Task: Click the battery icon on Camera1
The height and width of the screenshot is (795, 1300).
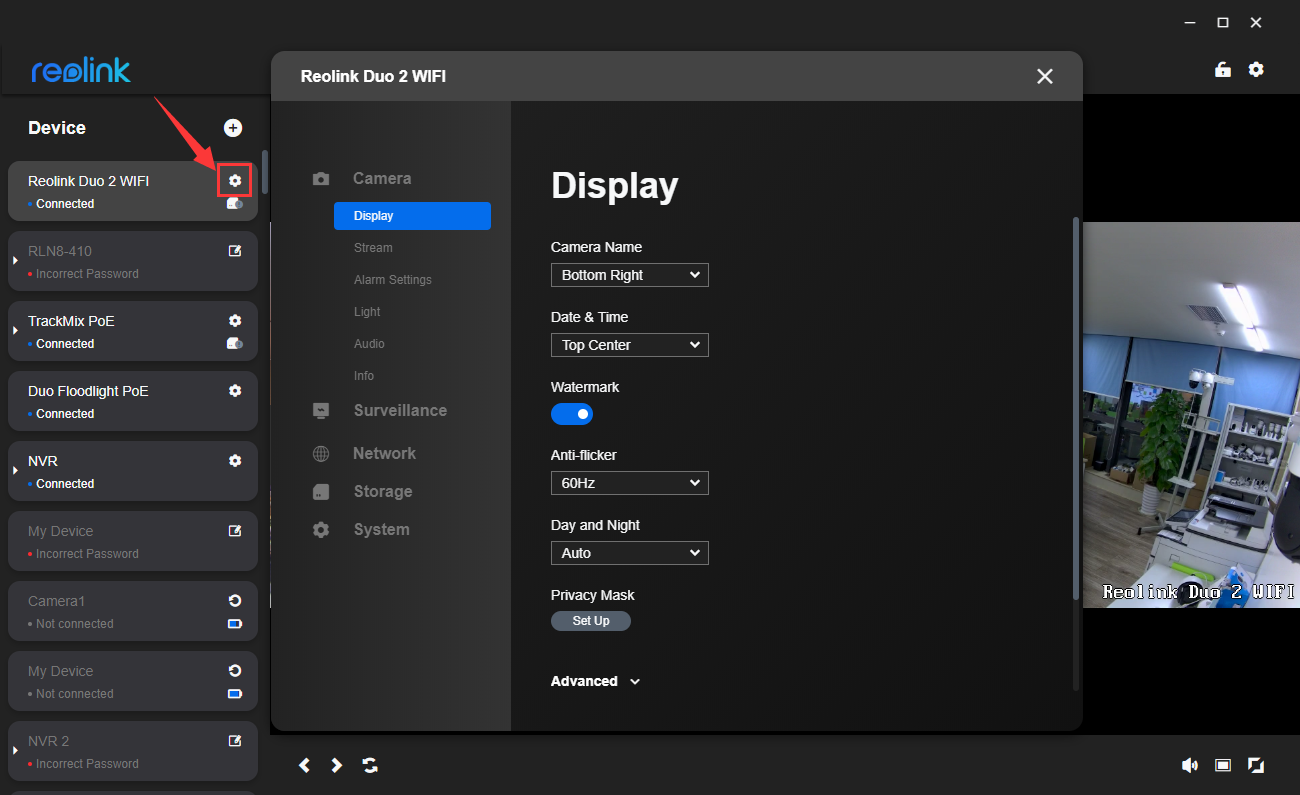Action: coord(235,624)
